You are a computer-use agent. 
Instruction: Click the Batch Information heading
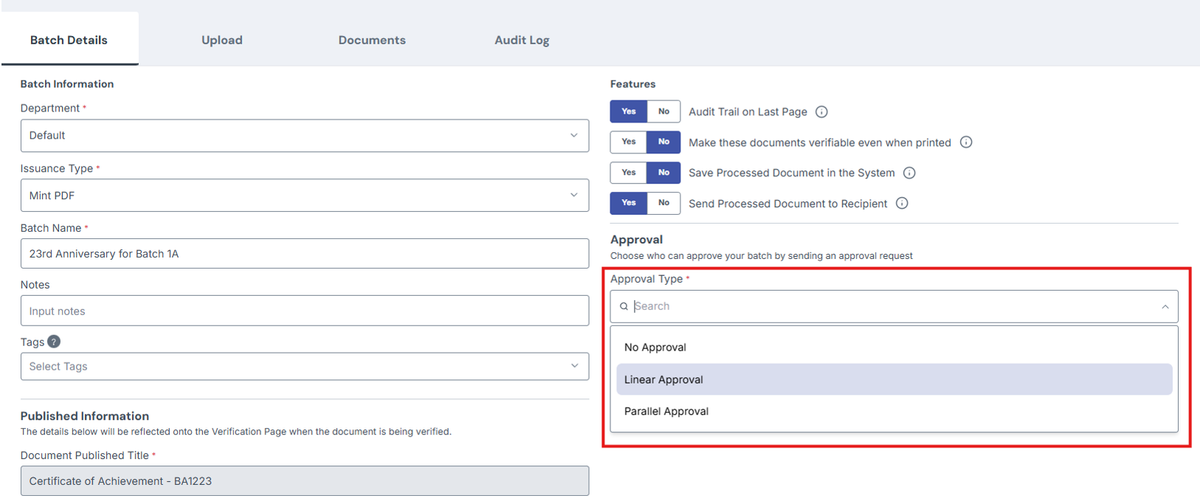67,84
